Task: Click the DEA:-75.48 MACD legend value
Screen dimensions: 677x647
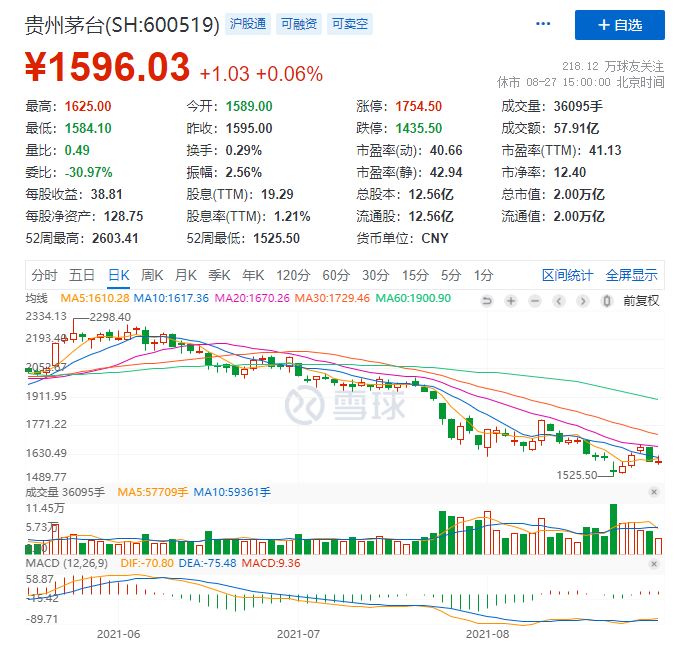Action: point(207,563)
